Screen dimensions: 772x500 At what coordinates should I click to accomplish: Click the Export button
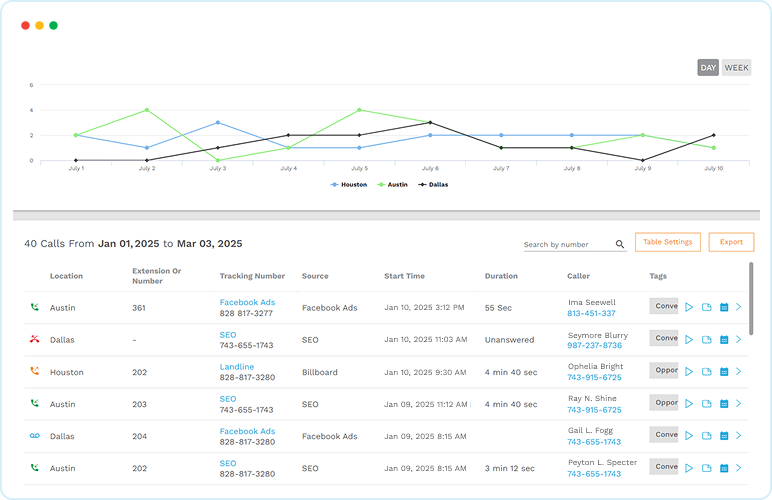731,242
